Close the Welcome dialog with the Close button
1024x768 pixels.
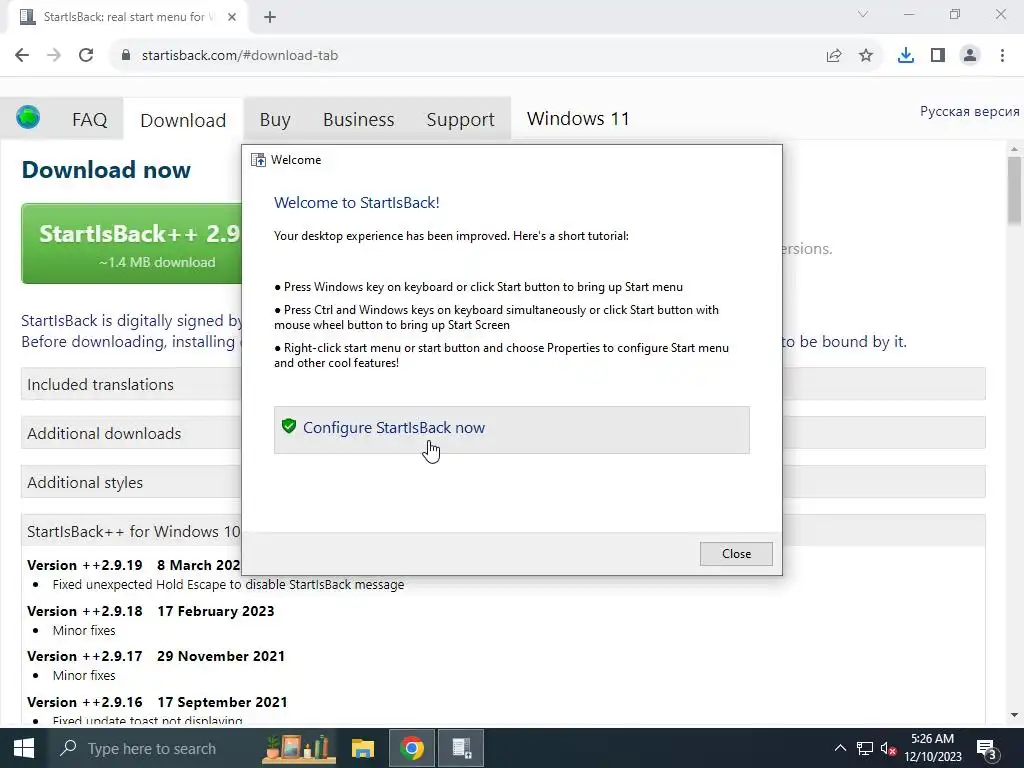point(736,554)
